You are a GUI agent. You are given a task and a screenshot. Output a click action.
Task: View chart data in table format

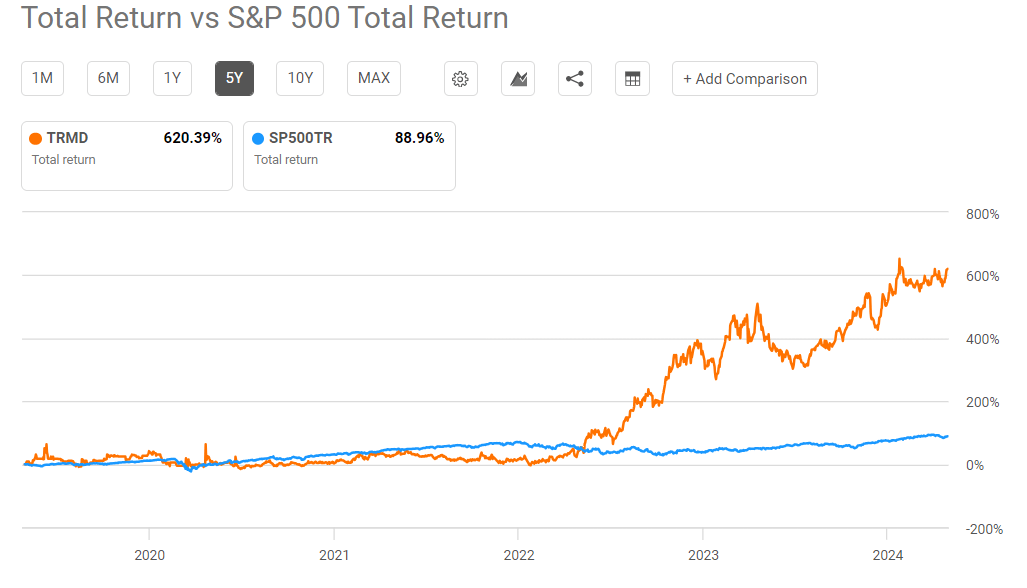632,78
